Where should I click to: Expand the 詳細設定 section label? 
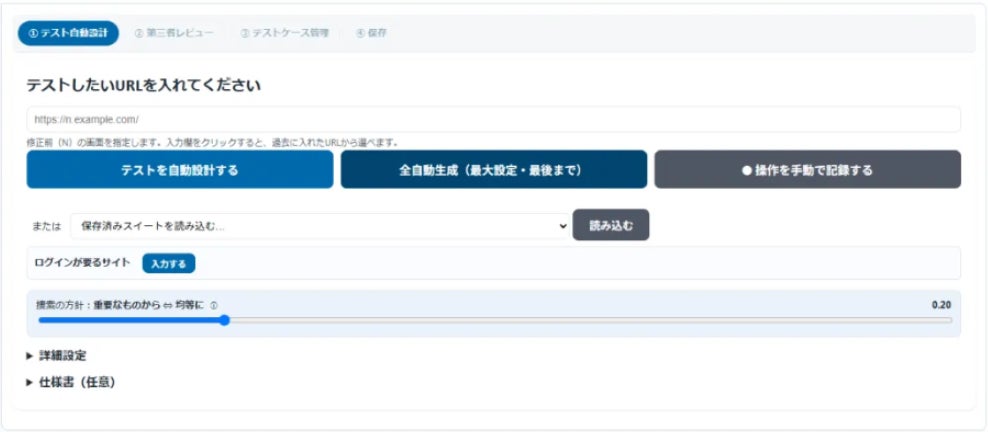(x=63, y=356)
